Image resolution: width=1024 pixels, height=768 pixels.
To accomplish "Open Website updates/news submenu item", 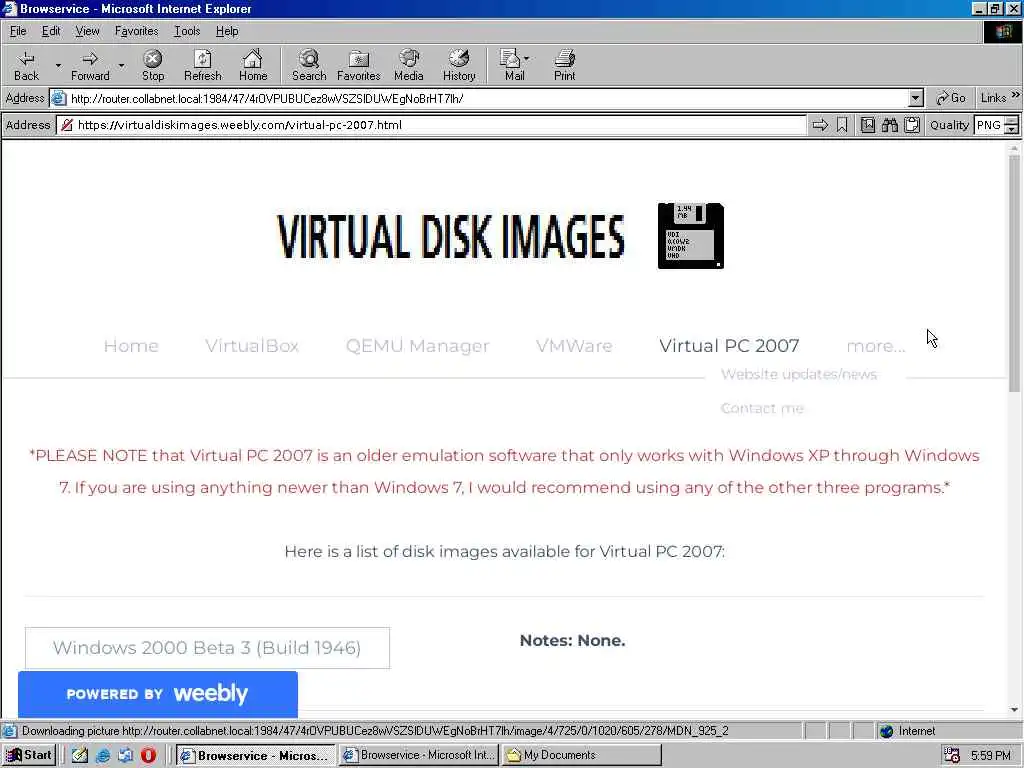I will [x=799, y=374].
